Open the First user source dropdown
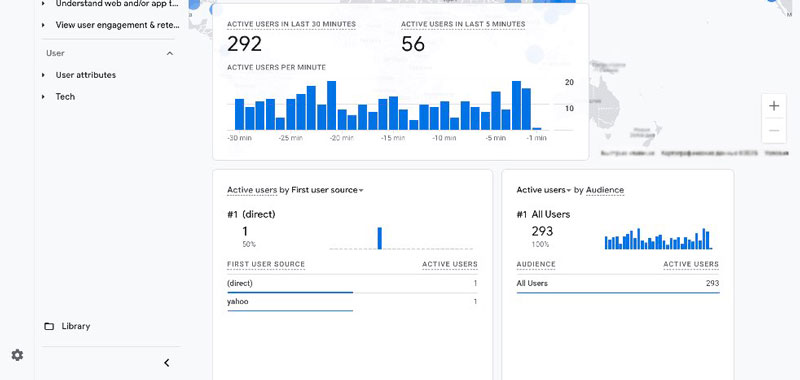 click(327, 190)
